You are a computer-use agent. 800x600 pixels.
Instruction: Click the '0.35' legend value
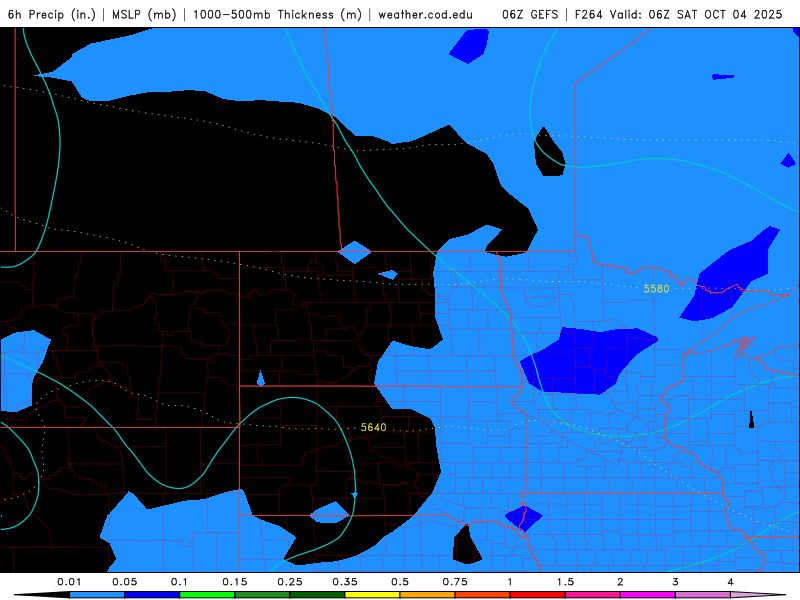pos(345,582)
